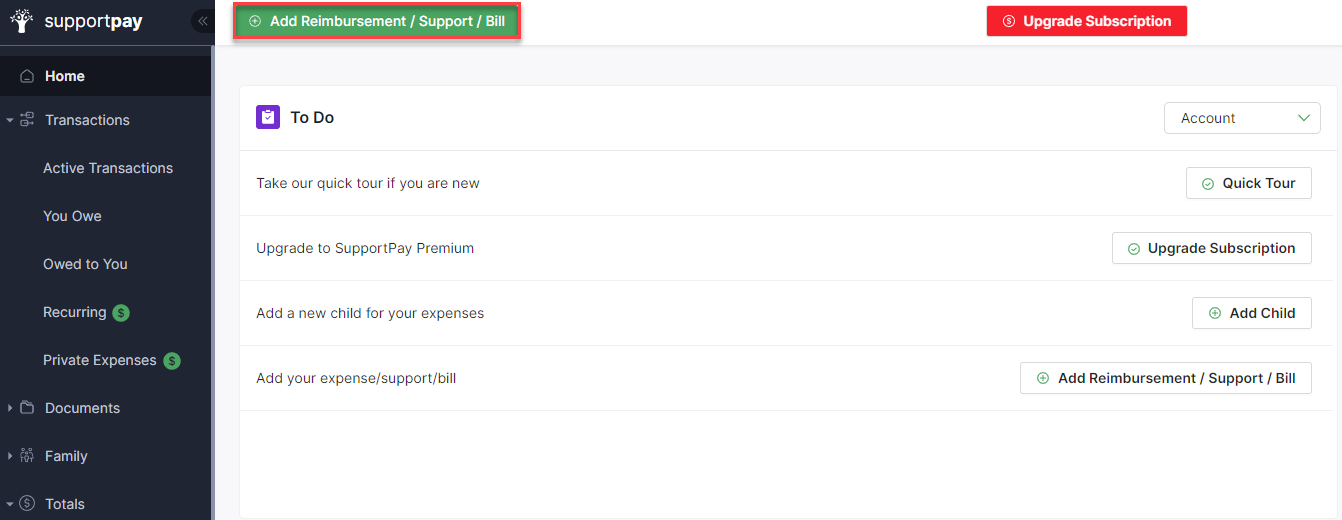This screenshot has width=1342, height=520.
Task: Click the purple To Do clipboard icon
Action: coord(267,118)
